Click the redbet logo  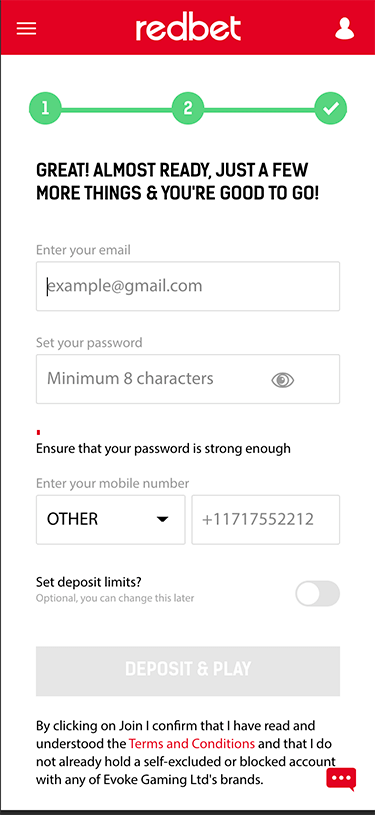click(x=188, y=28)
